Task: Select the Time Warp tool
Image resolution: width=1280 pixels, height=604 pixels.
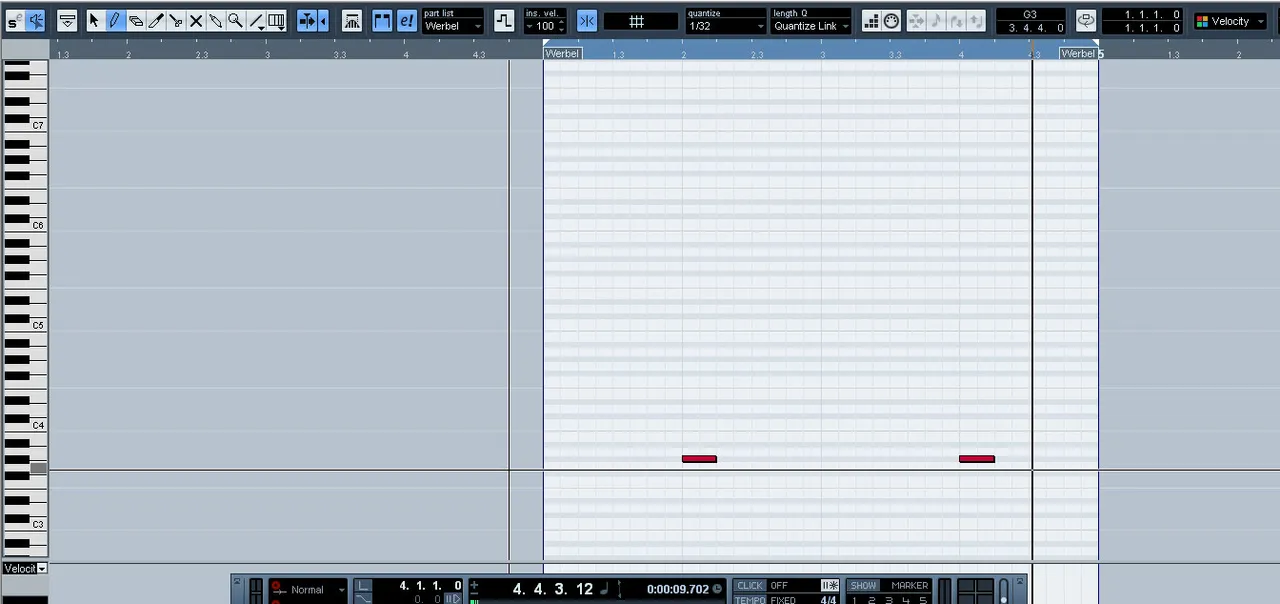Action: coord(277,21)
